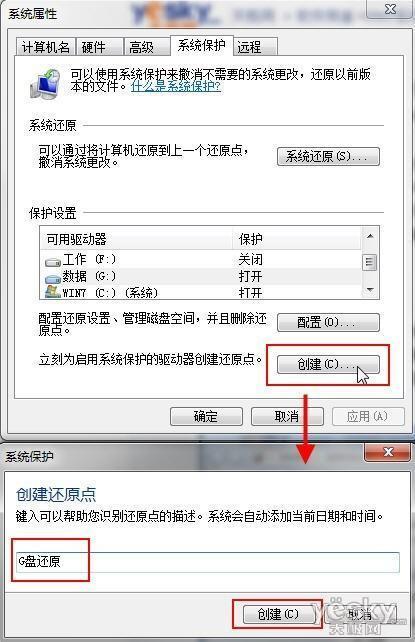Click 创建(C)... in System Properties
The height and width of the screenshot is (642, 415).
pos(328,364)
